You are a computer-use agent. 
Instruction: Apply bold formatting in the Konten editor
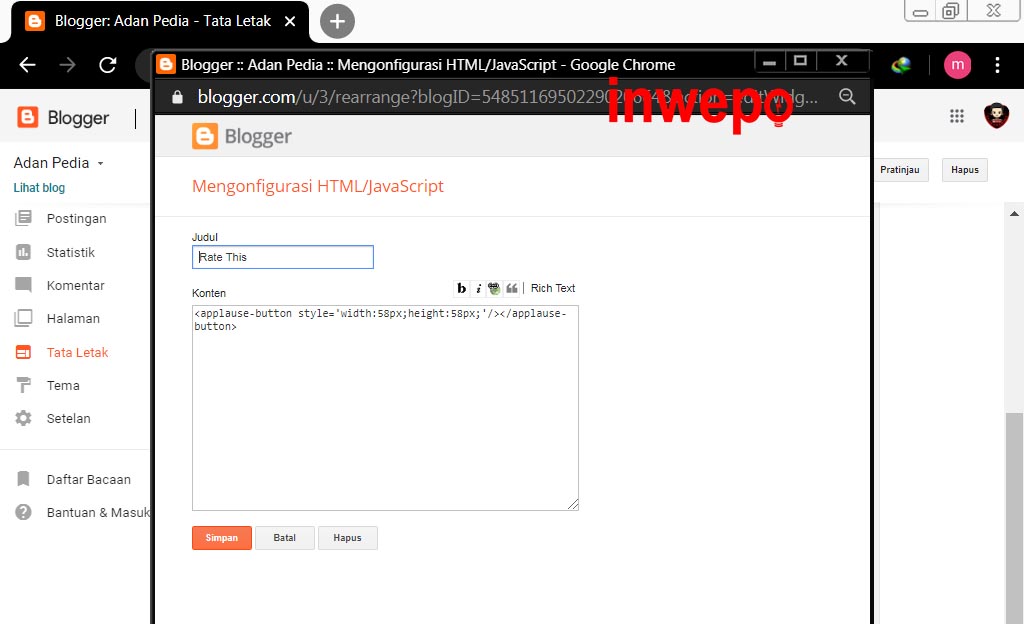(462, 289)
